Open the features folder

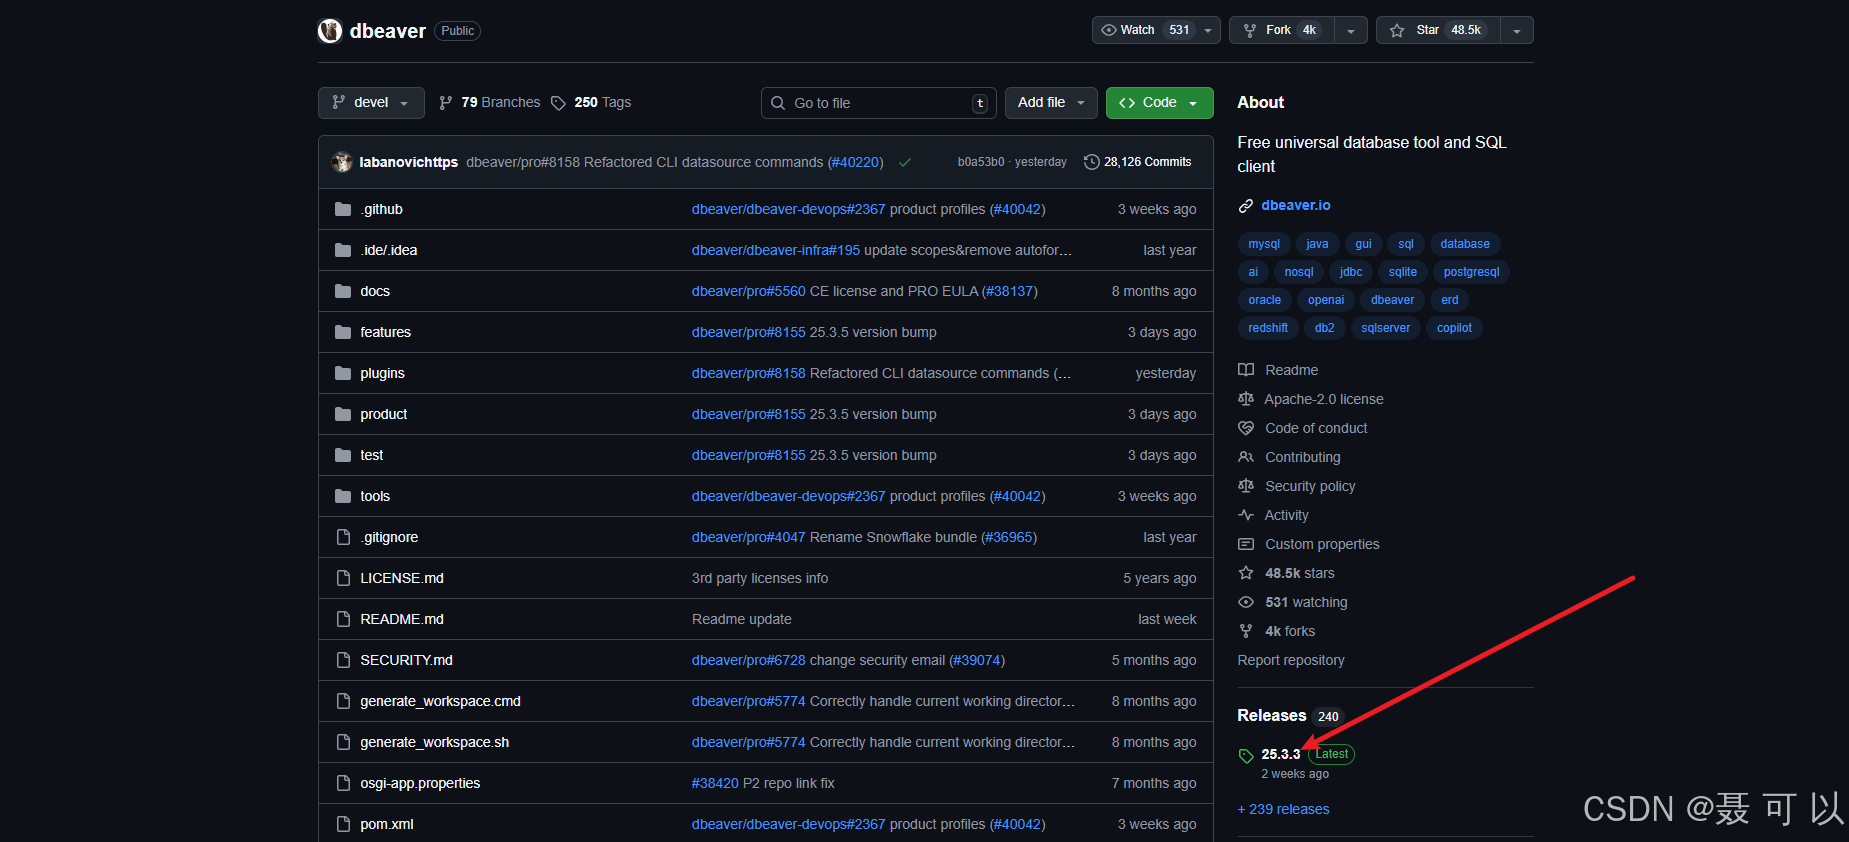pos(385,332)
